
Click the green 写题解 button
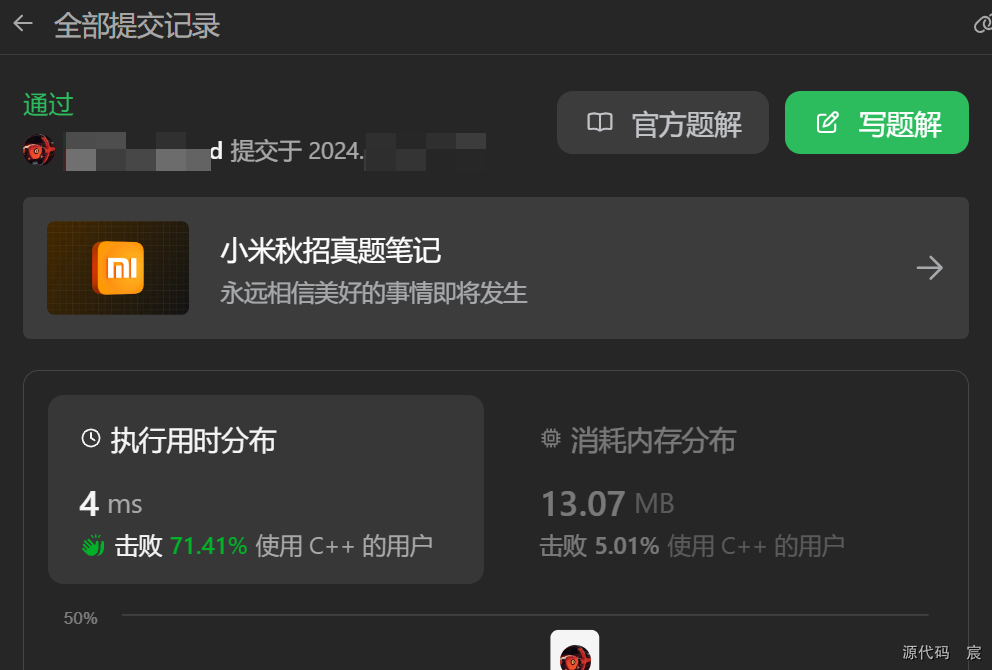point(876,122)
